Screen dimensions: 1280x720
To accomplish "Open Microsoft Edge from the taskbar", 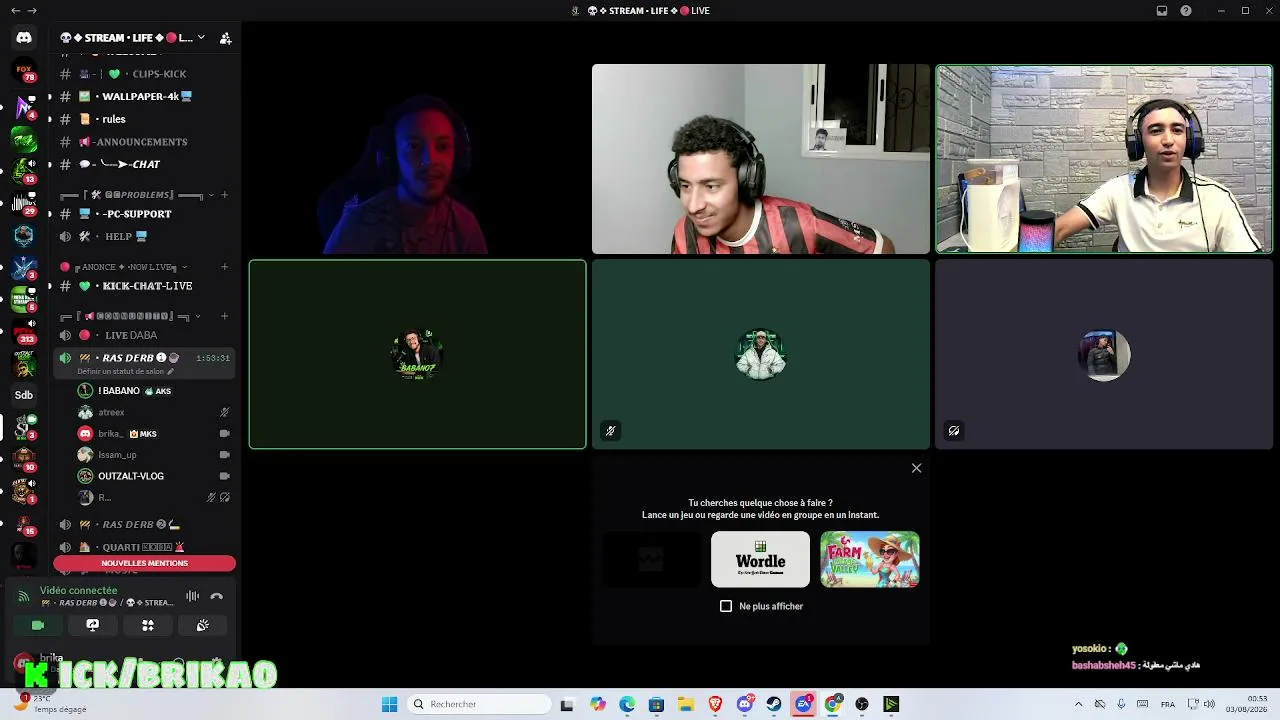I will click(x=627, y=704).
